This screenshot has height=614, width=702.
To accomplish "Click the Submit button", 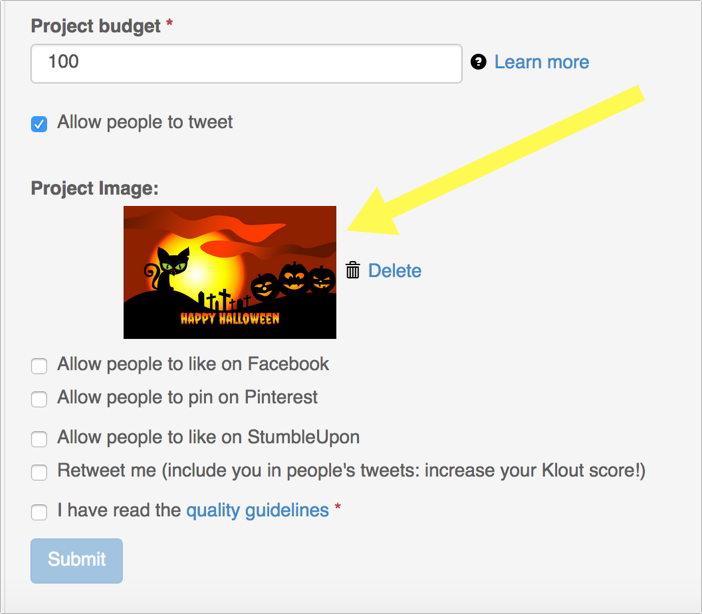I will pos(77,561).
